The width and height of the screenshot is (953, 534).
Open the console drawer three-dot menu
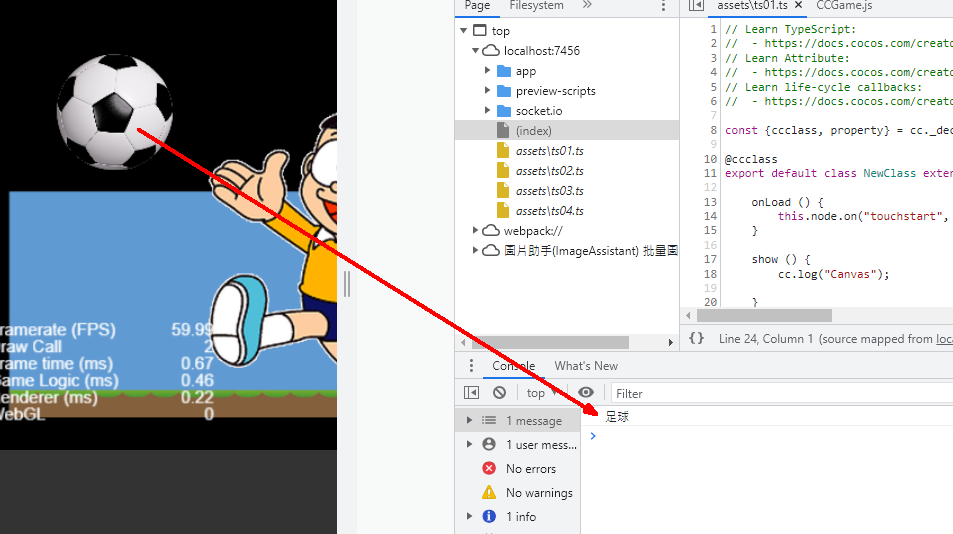471,366
